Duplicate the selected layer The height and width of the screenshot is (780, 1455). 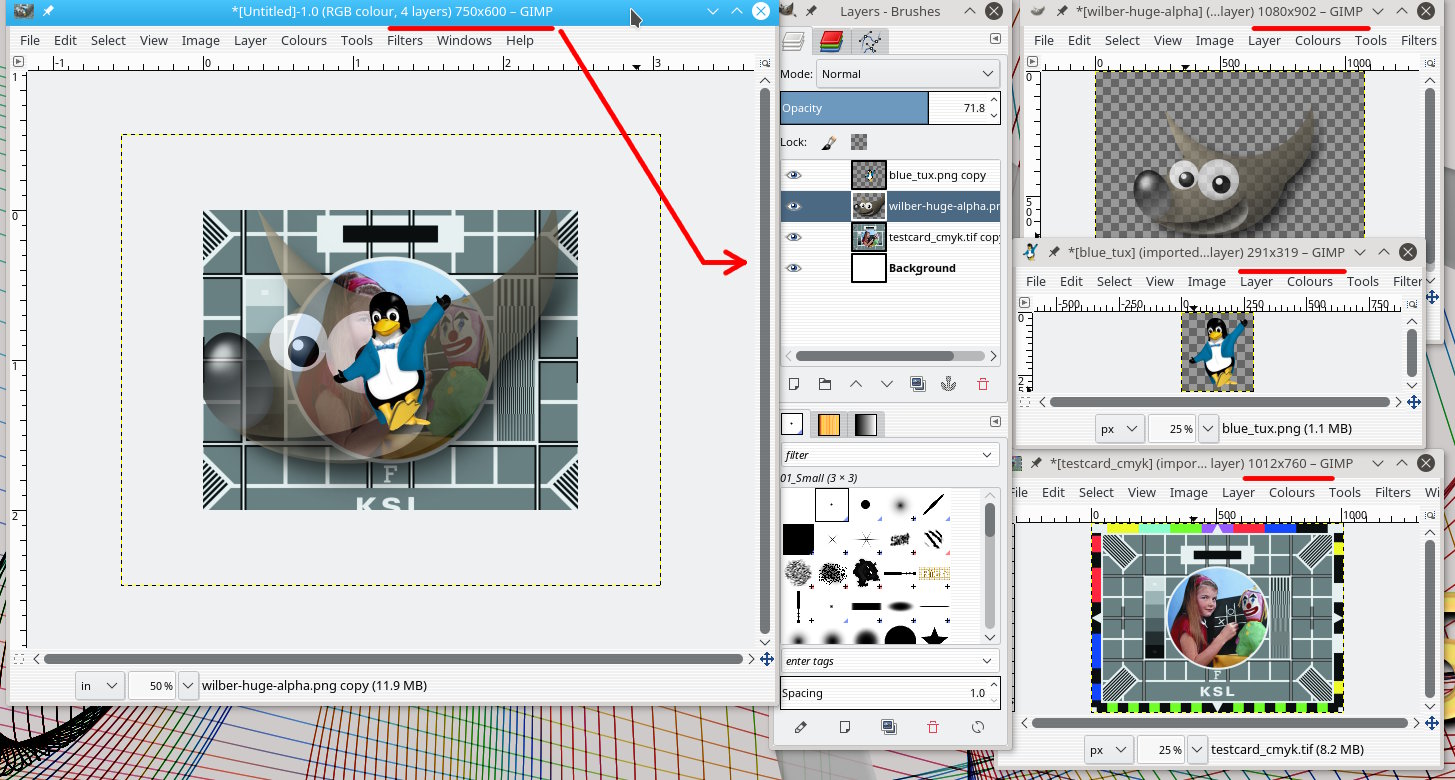[x=918, y=384]
